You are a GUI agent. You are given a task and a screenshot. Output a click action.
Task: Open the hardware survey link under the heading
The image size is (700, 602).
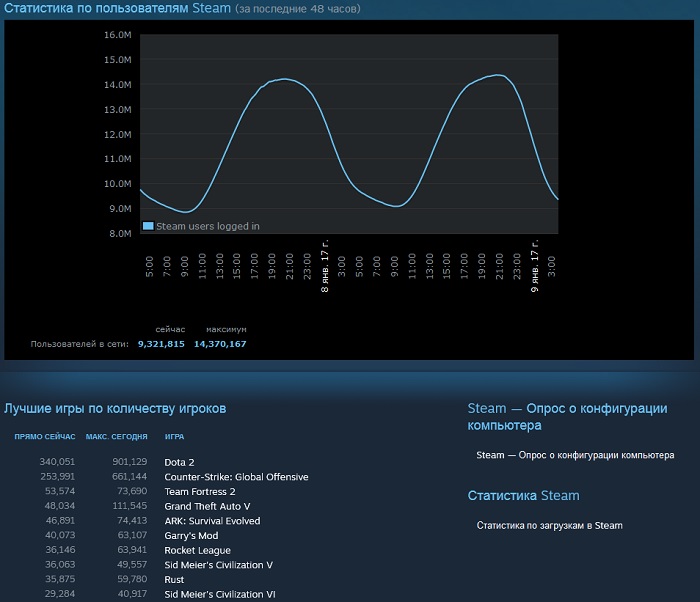click(x=575, y=456)
